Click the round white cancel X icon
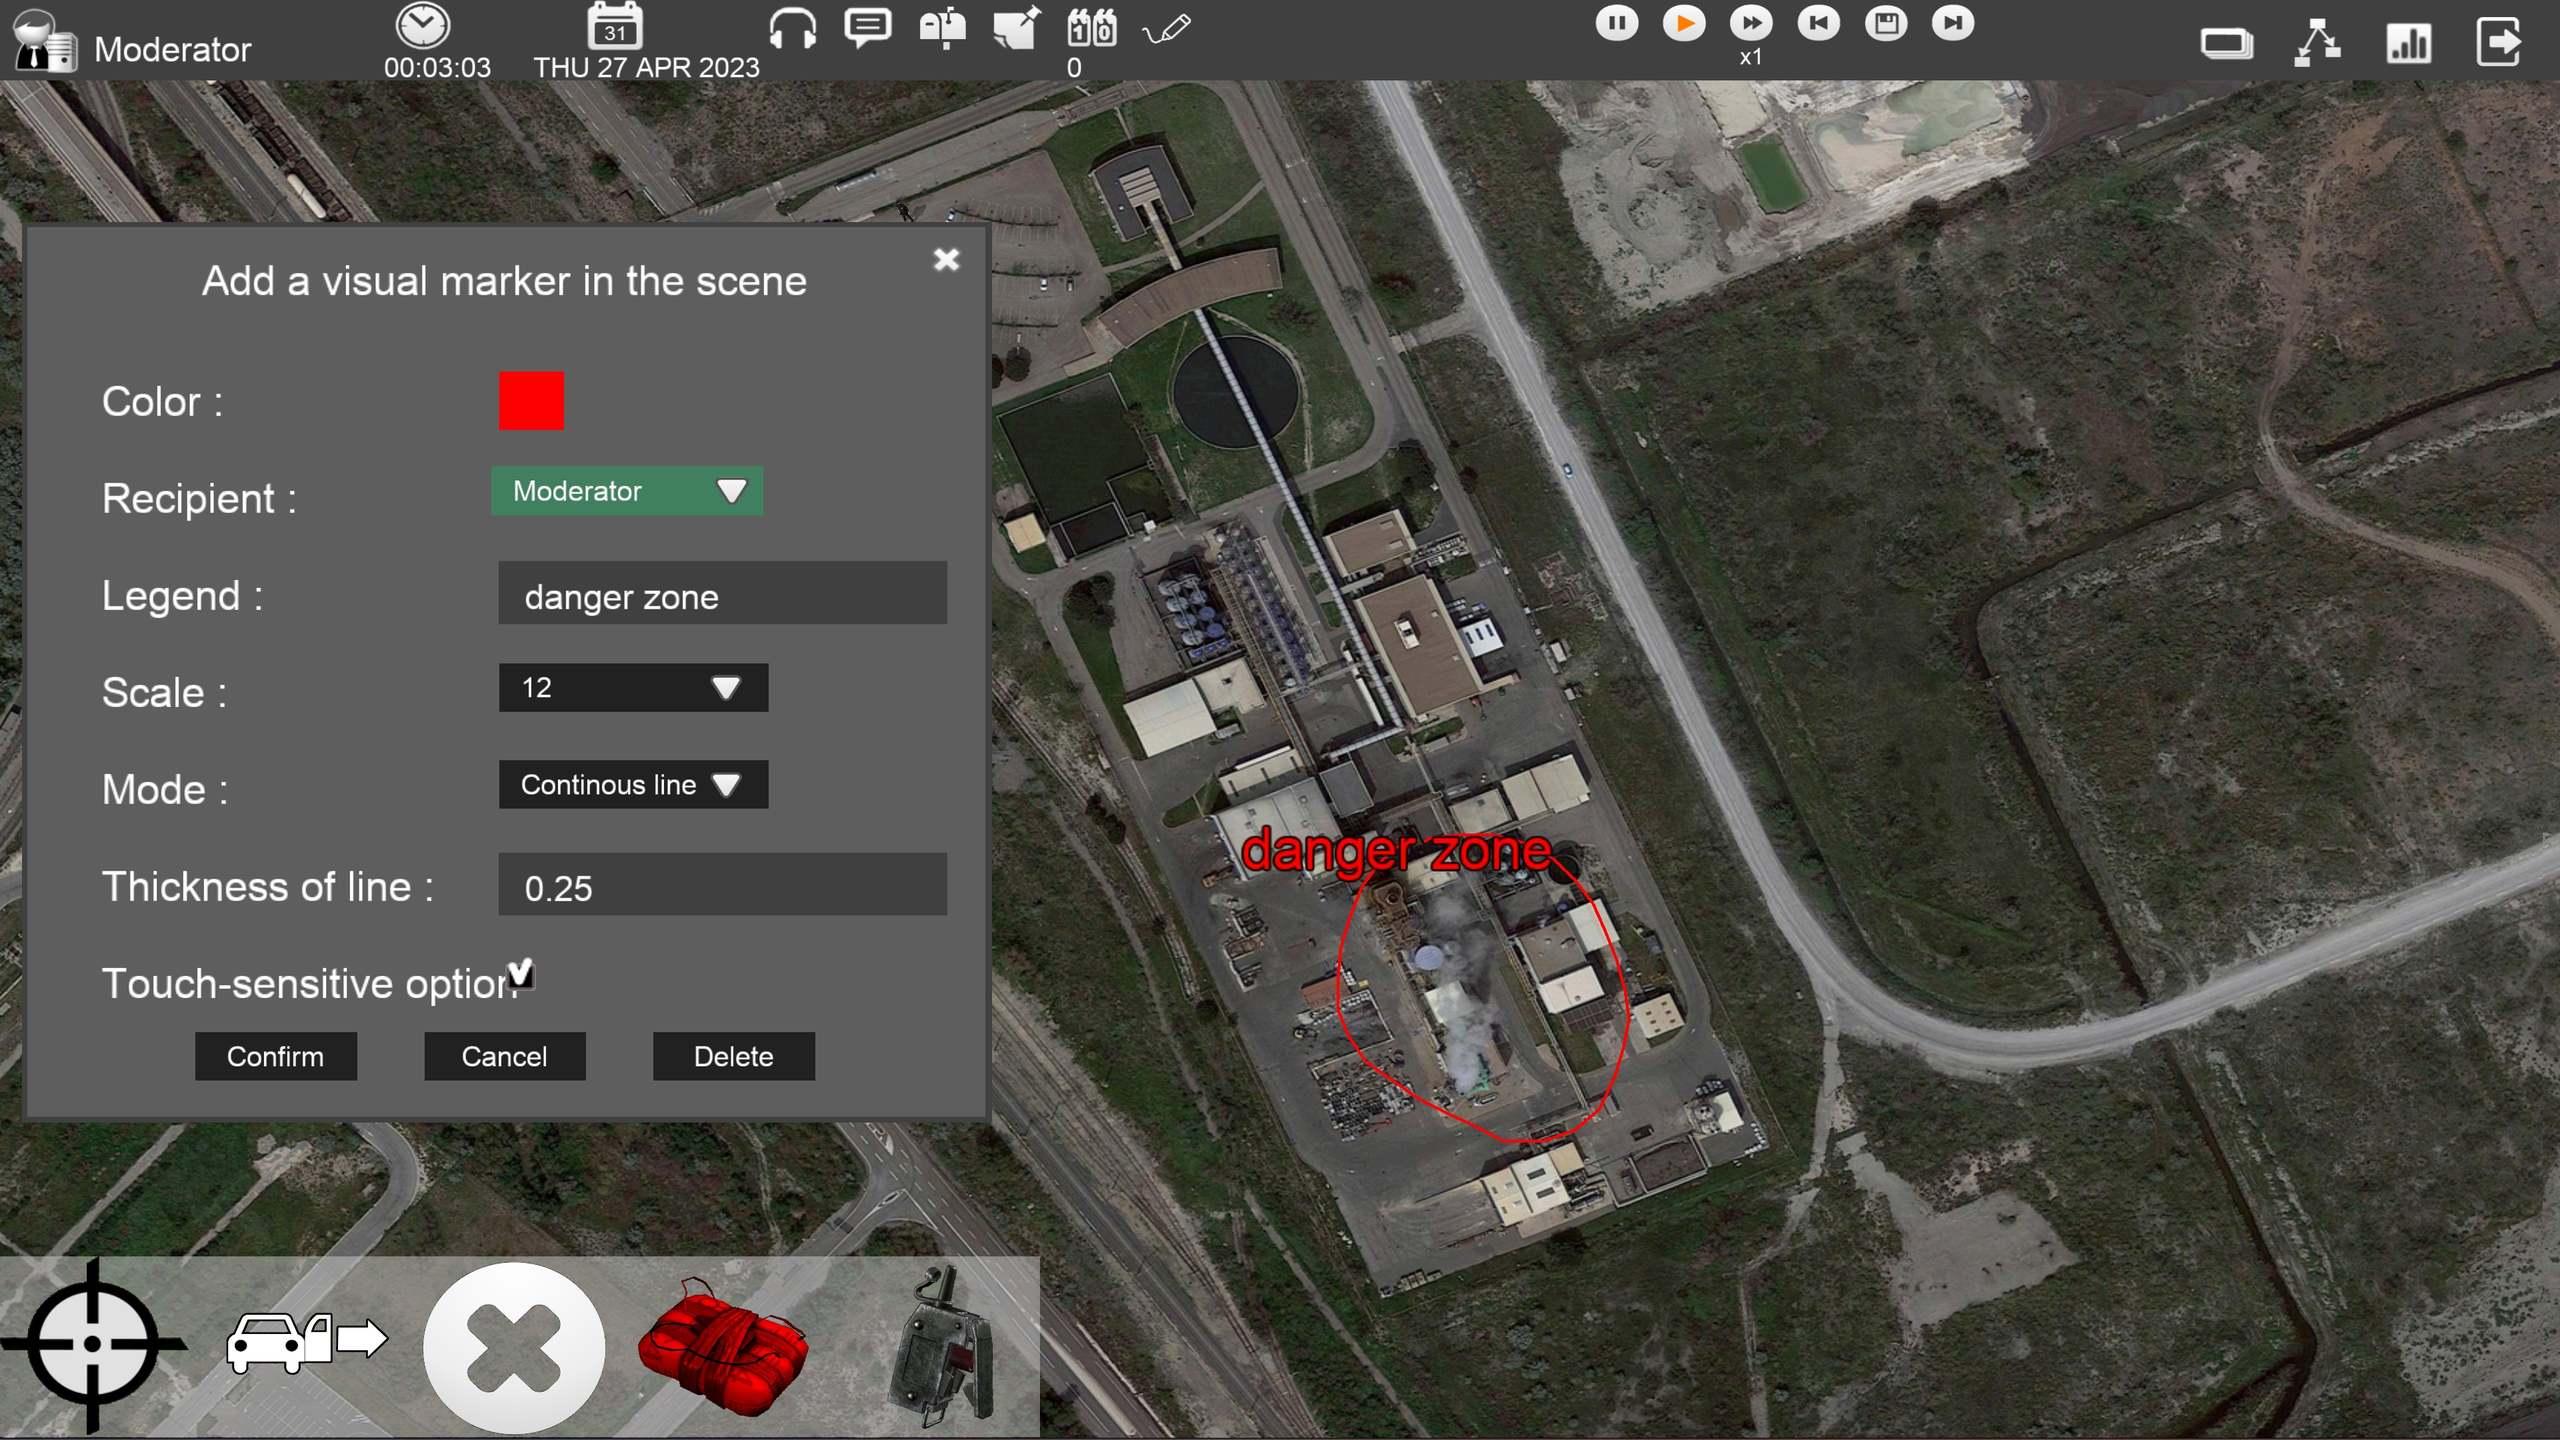The width and height of the screenshot is (2560, 1440). [513, 1347]
